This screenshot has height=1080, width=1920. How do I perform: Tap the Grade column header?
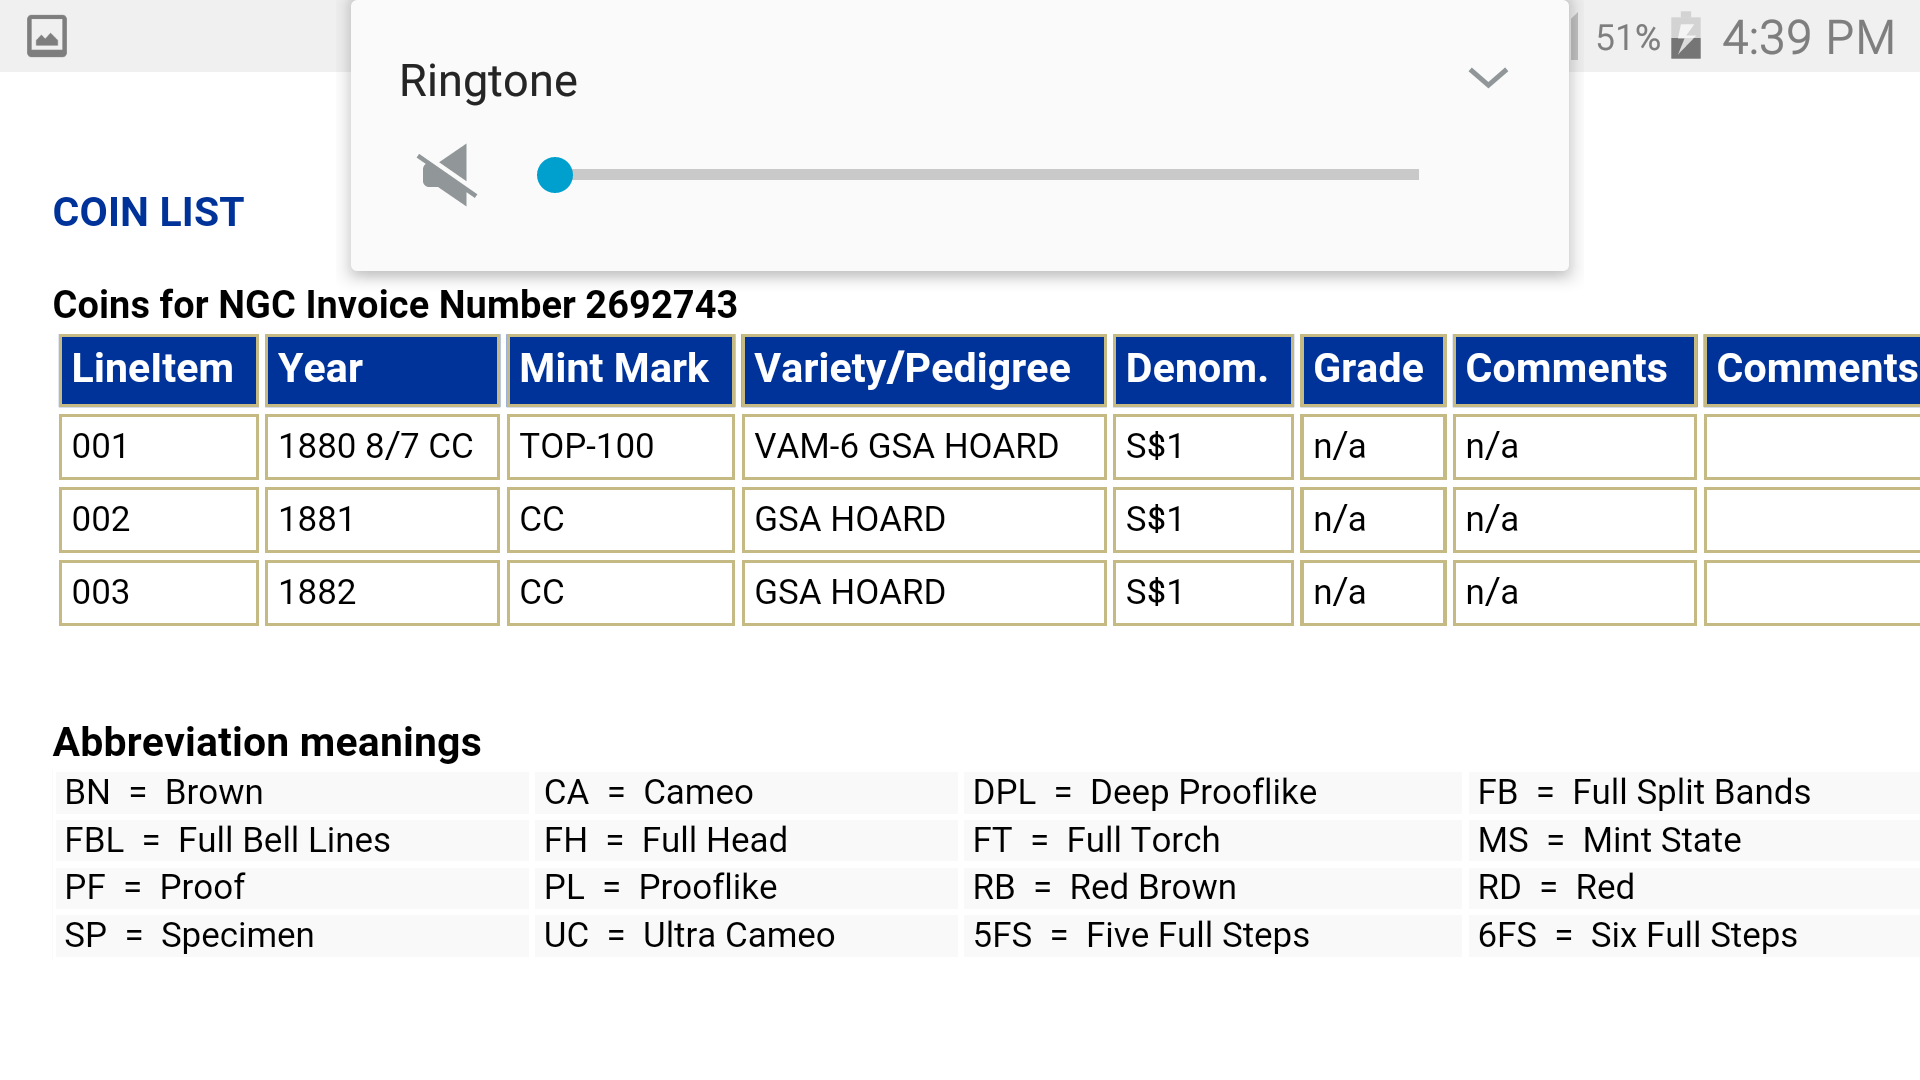(1372, 369)
